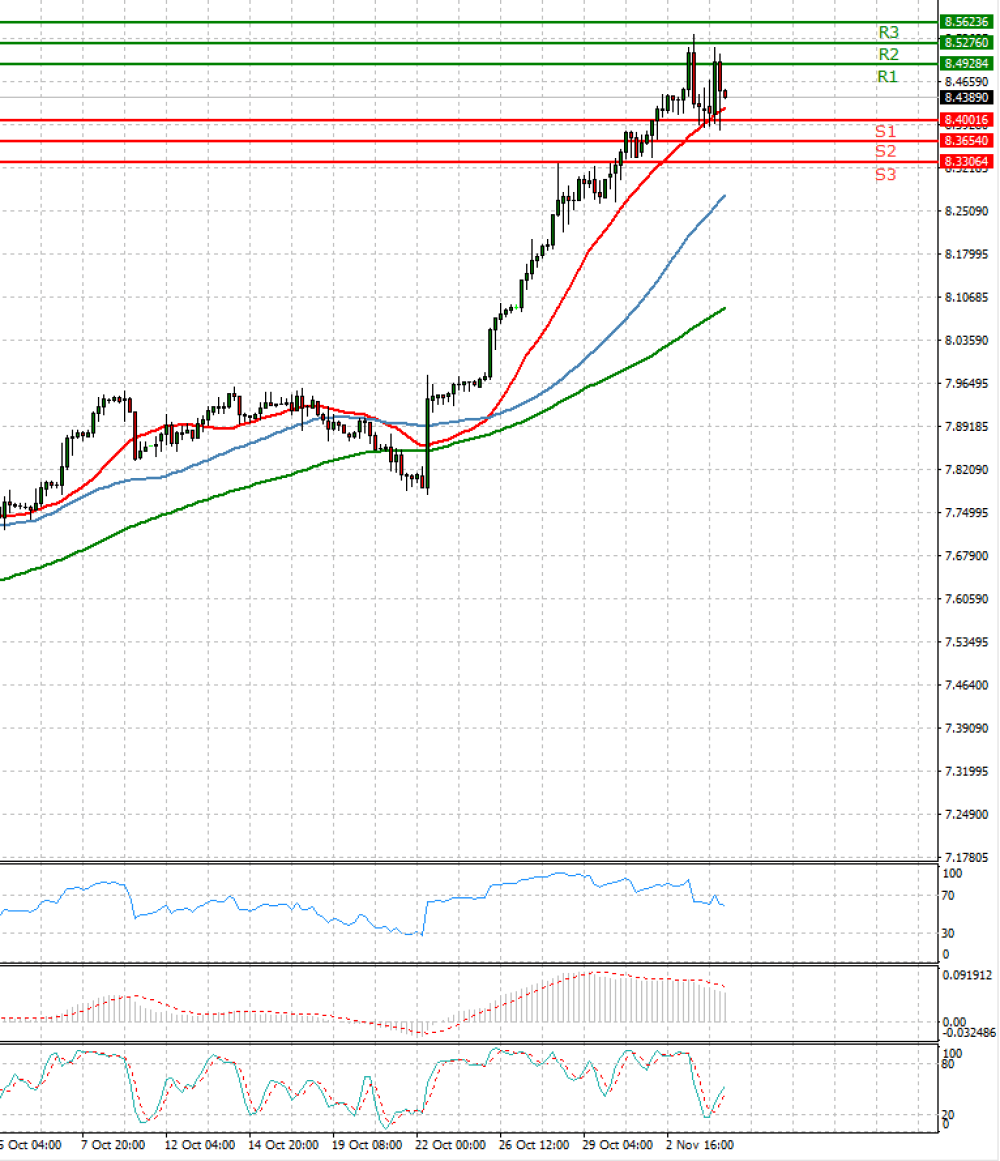The width and height of the screenshot is (1000, 1161).
Task: Click the 20 level on the stochastic scale
Action: 947,1114
